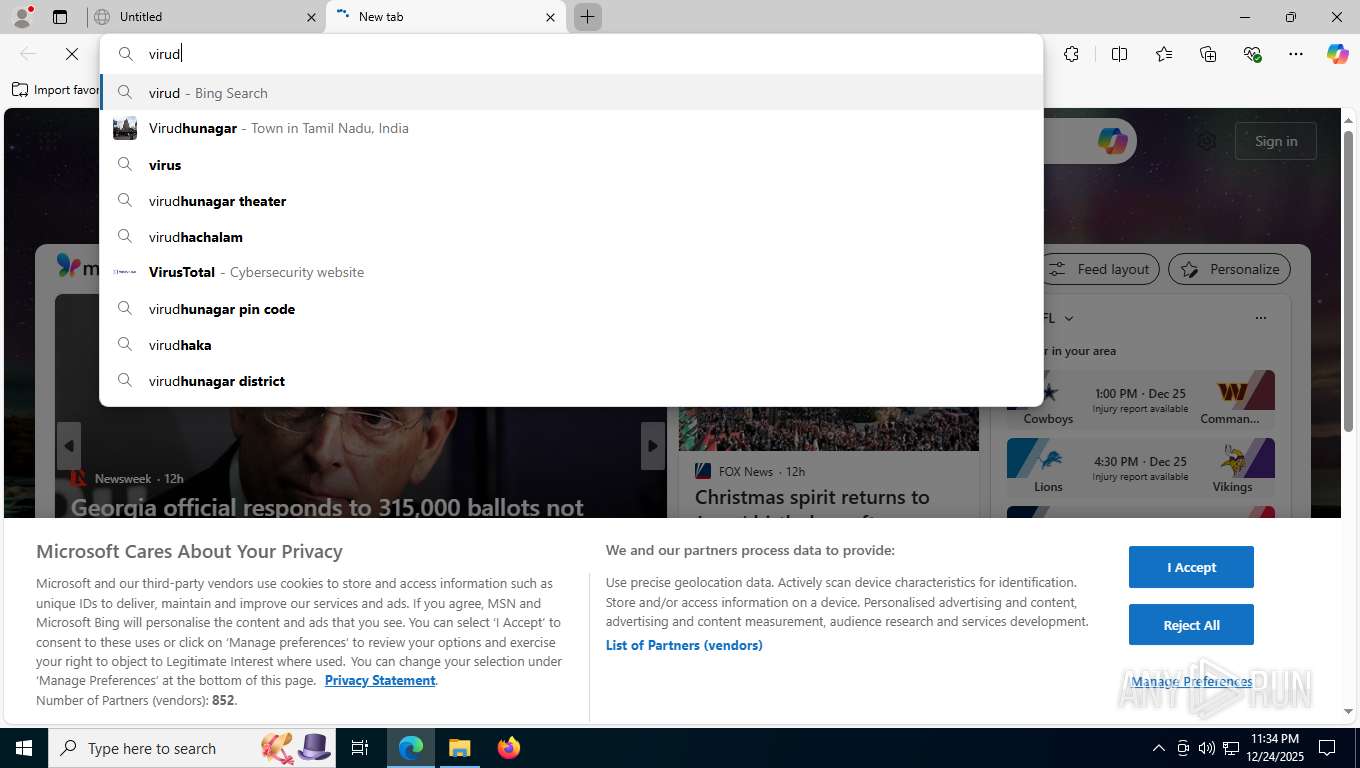Open Settings and more ellipsis menu
The image size is (1360, 768).
[x=1296, y=54]
